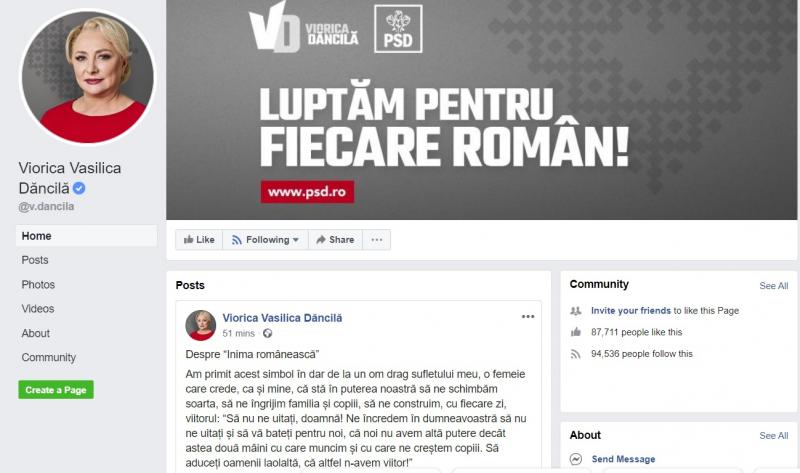Open the page's three-dot more actions button
Image resolution: width=800 pixels, height=473 pixels.
(x=377, y=240)
